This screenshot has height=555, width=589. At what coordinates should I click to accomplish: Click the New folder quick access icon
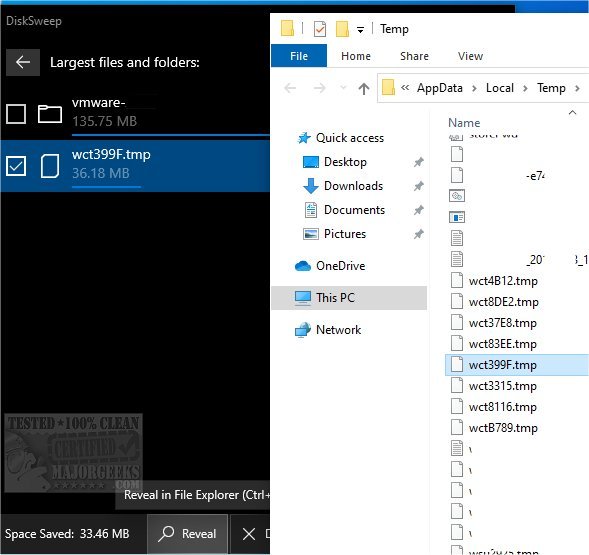point(342,29)
